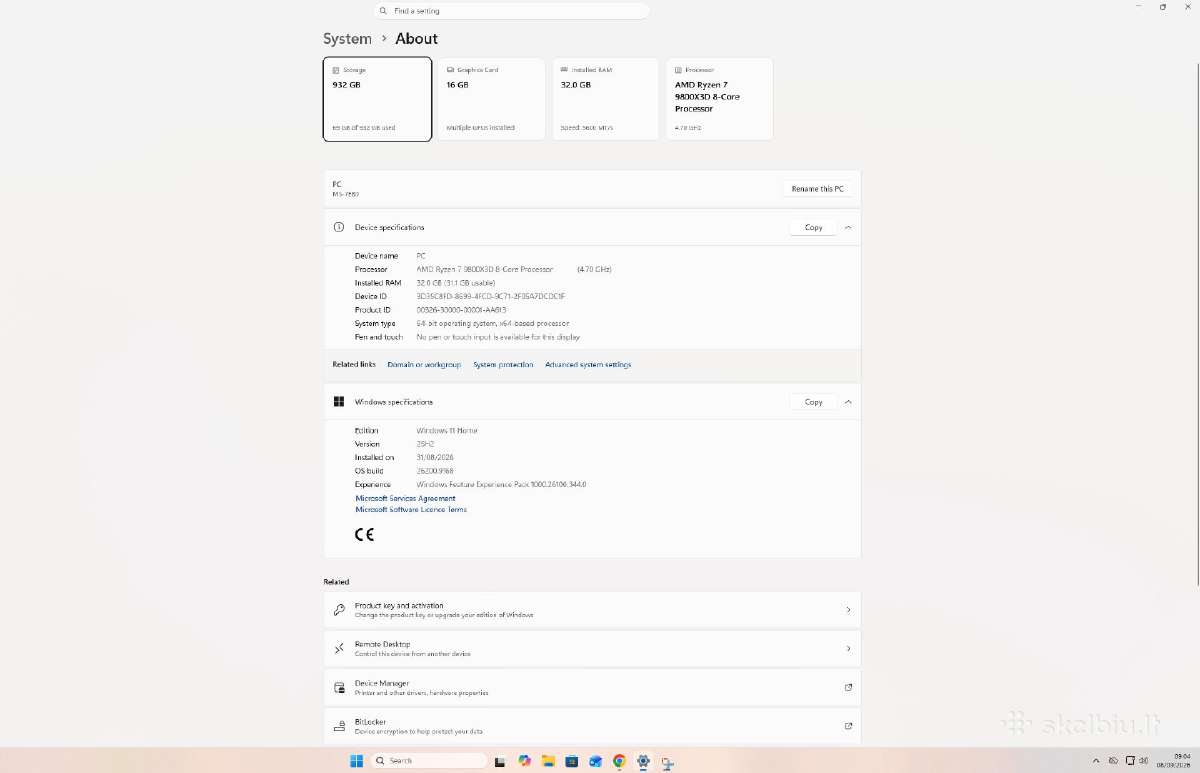Open Advanced system settings link
Image resolution: width=1200 pixels, height=773 pixels.
(x=588, y=365)
